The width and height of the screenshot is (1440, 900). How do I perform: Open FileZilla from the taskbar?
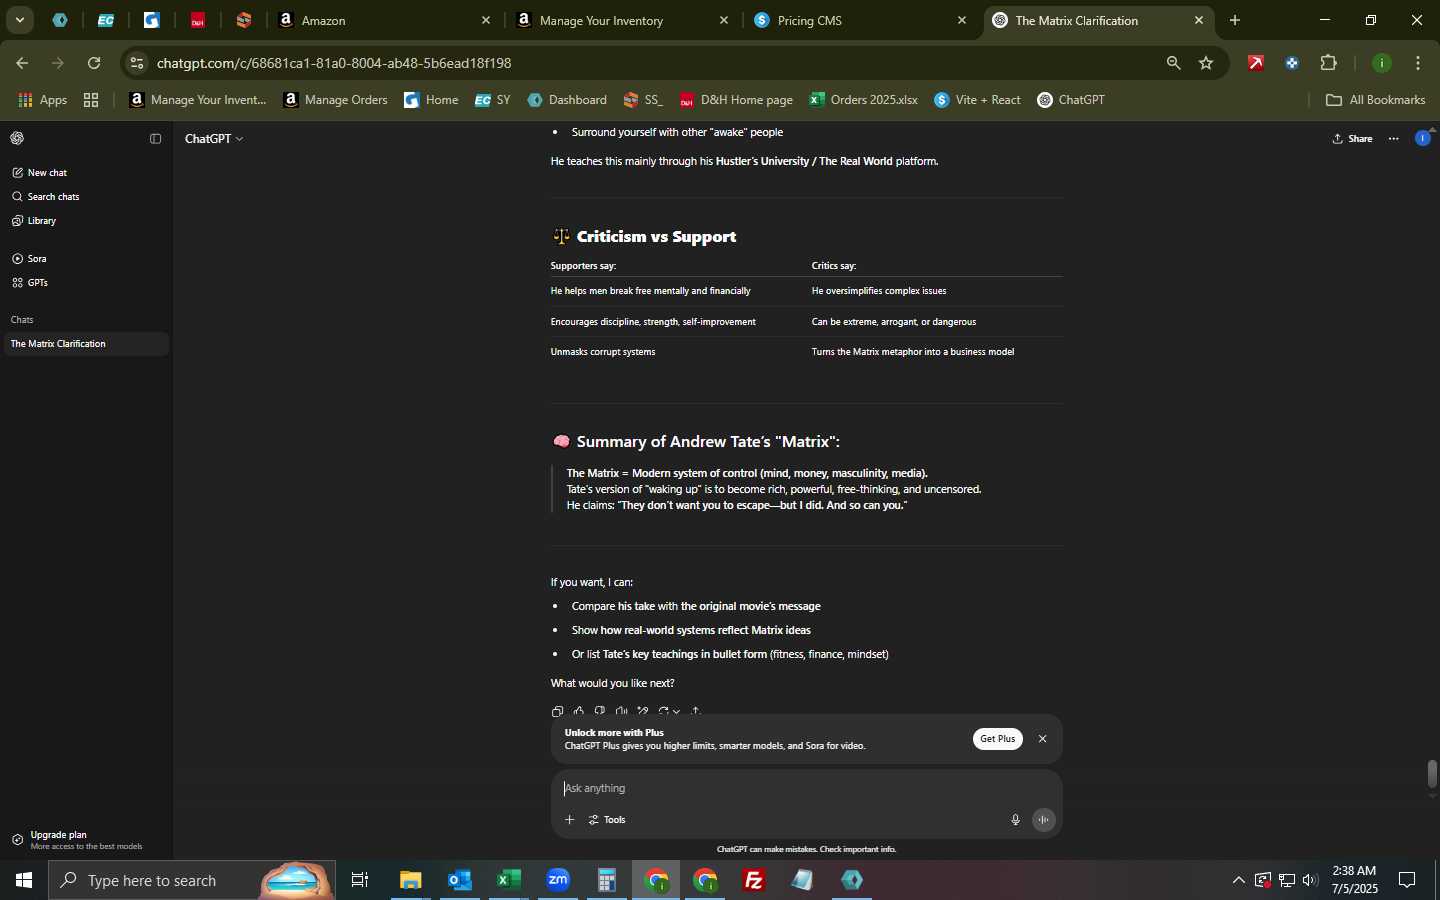click(754, 880)
